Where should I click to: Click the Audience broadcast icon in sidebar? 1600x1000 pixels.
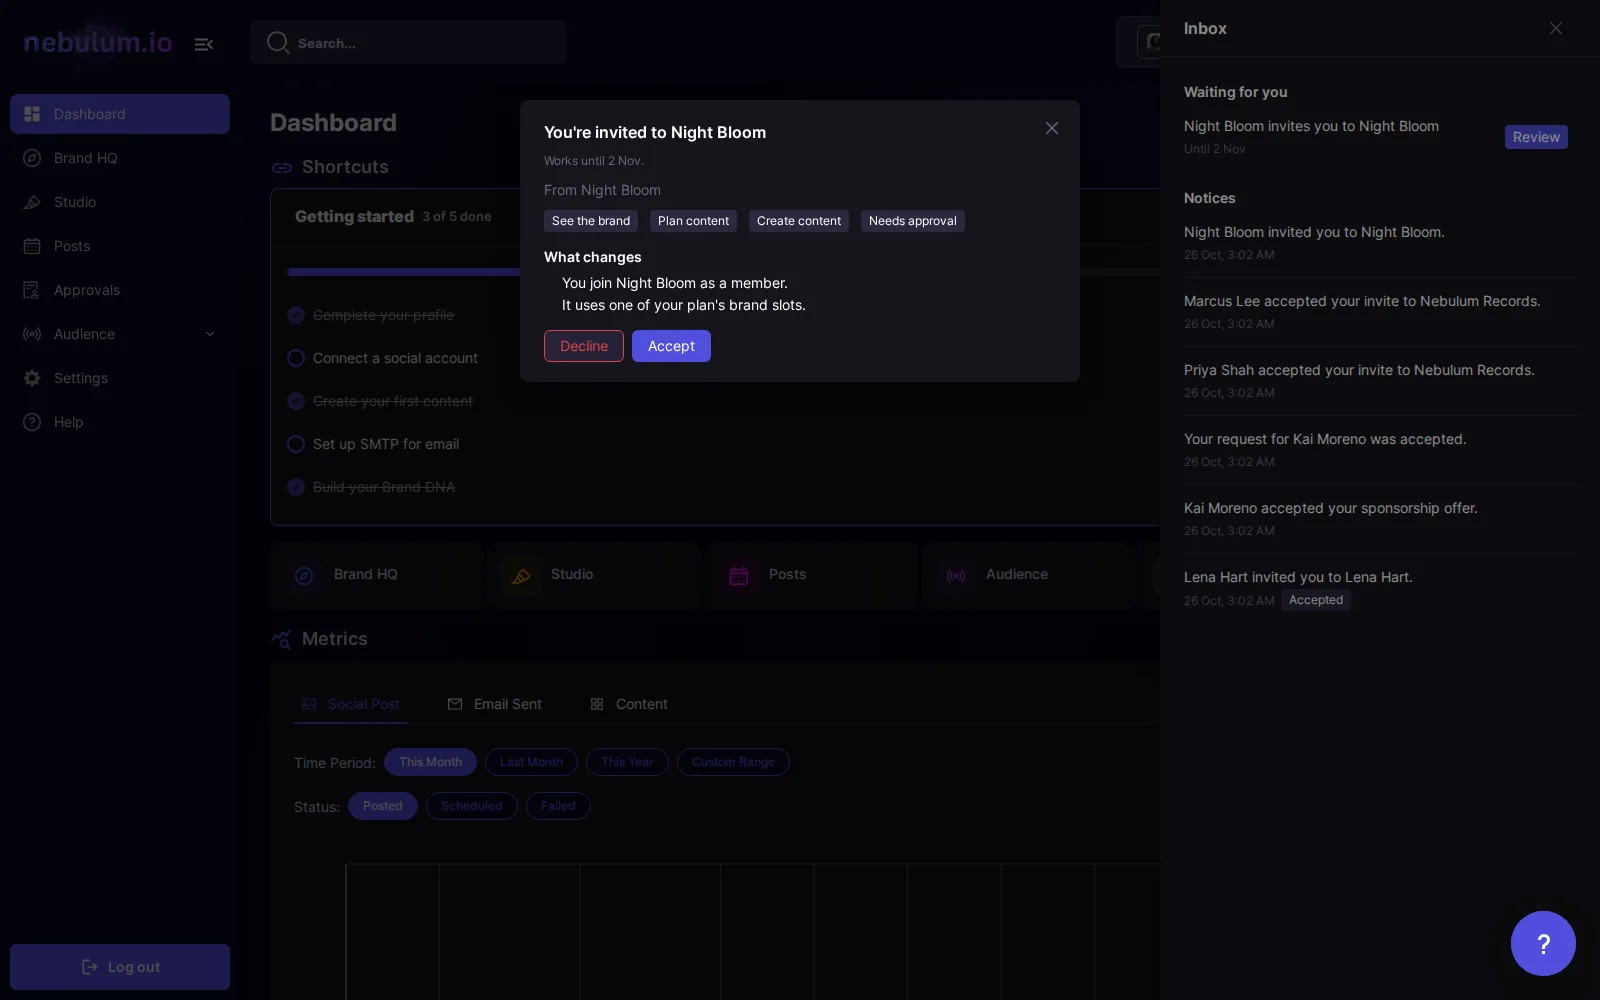click(x=32, y=334)
